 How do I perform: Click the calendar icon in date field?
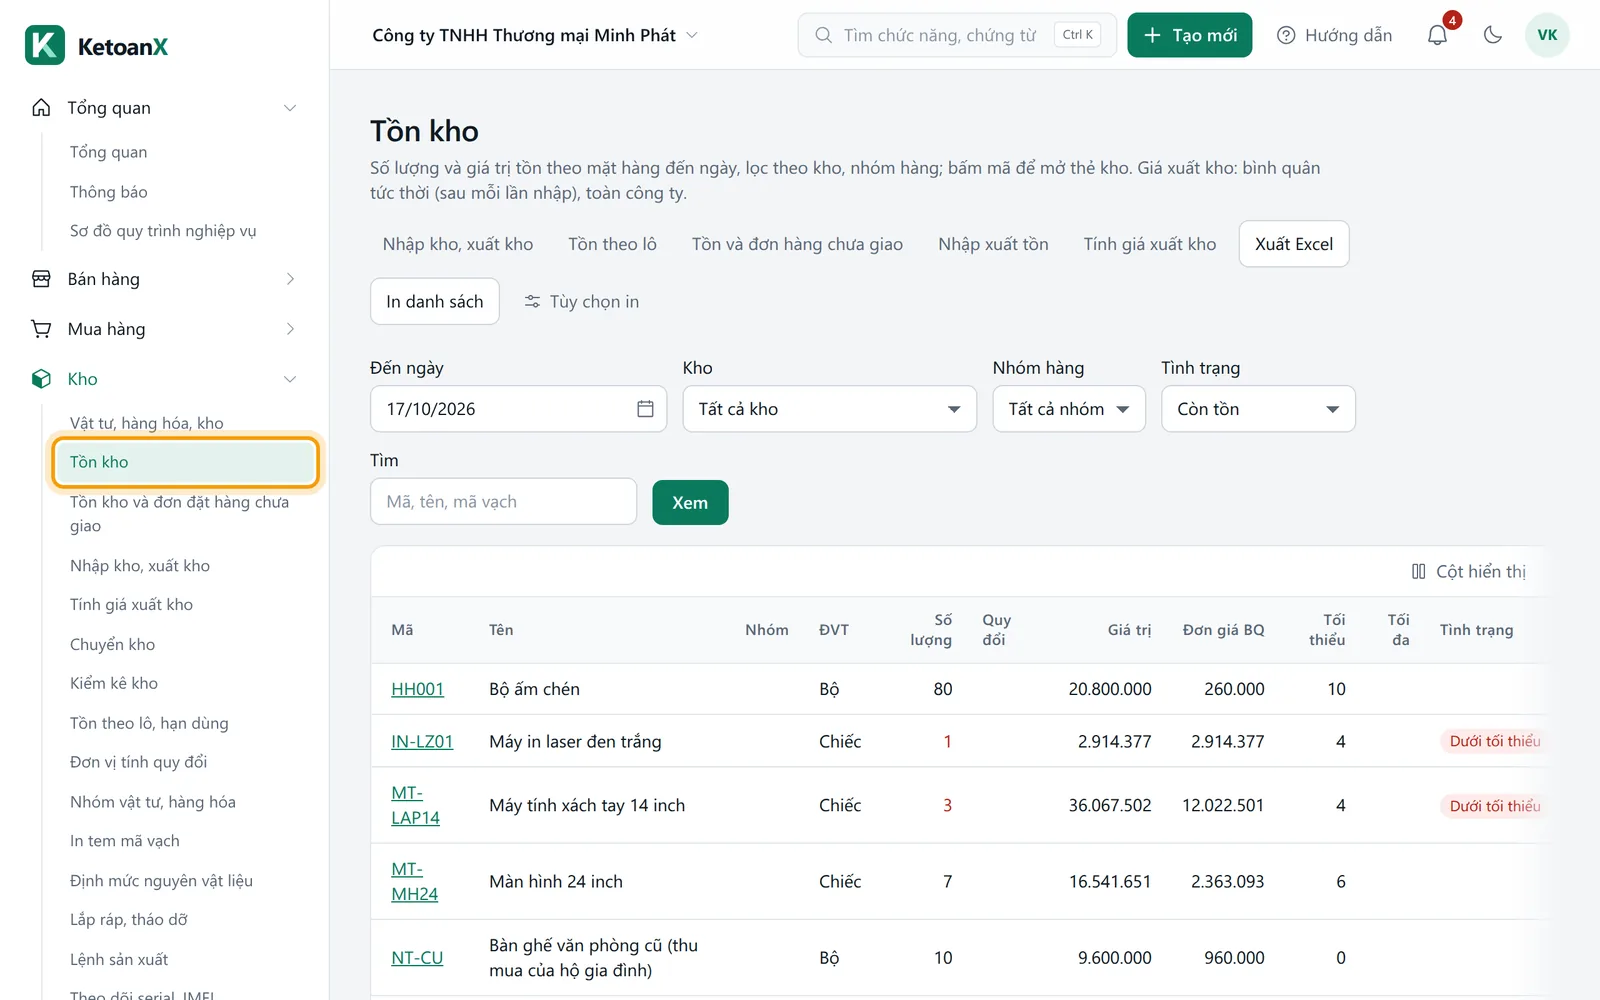point(645,409)
